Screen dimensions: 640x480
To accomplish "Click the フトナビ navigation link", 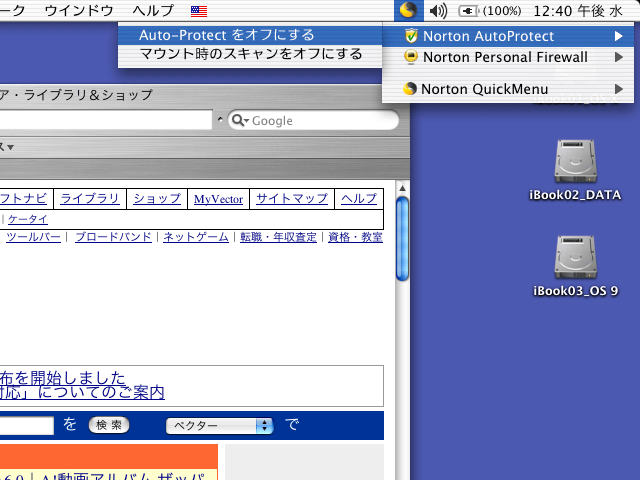I will click(x=24, y=199).
